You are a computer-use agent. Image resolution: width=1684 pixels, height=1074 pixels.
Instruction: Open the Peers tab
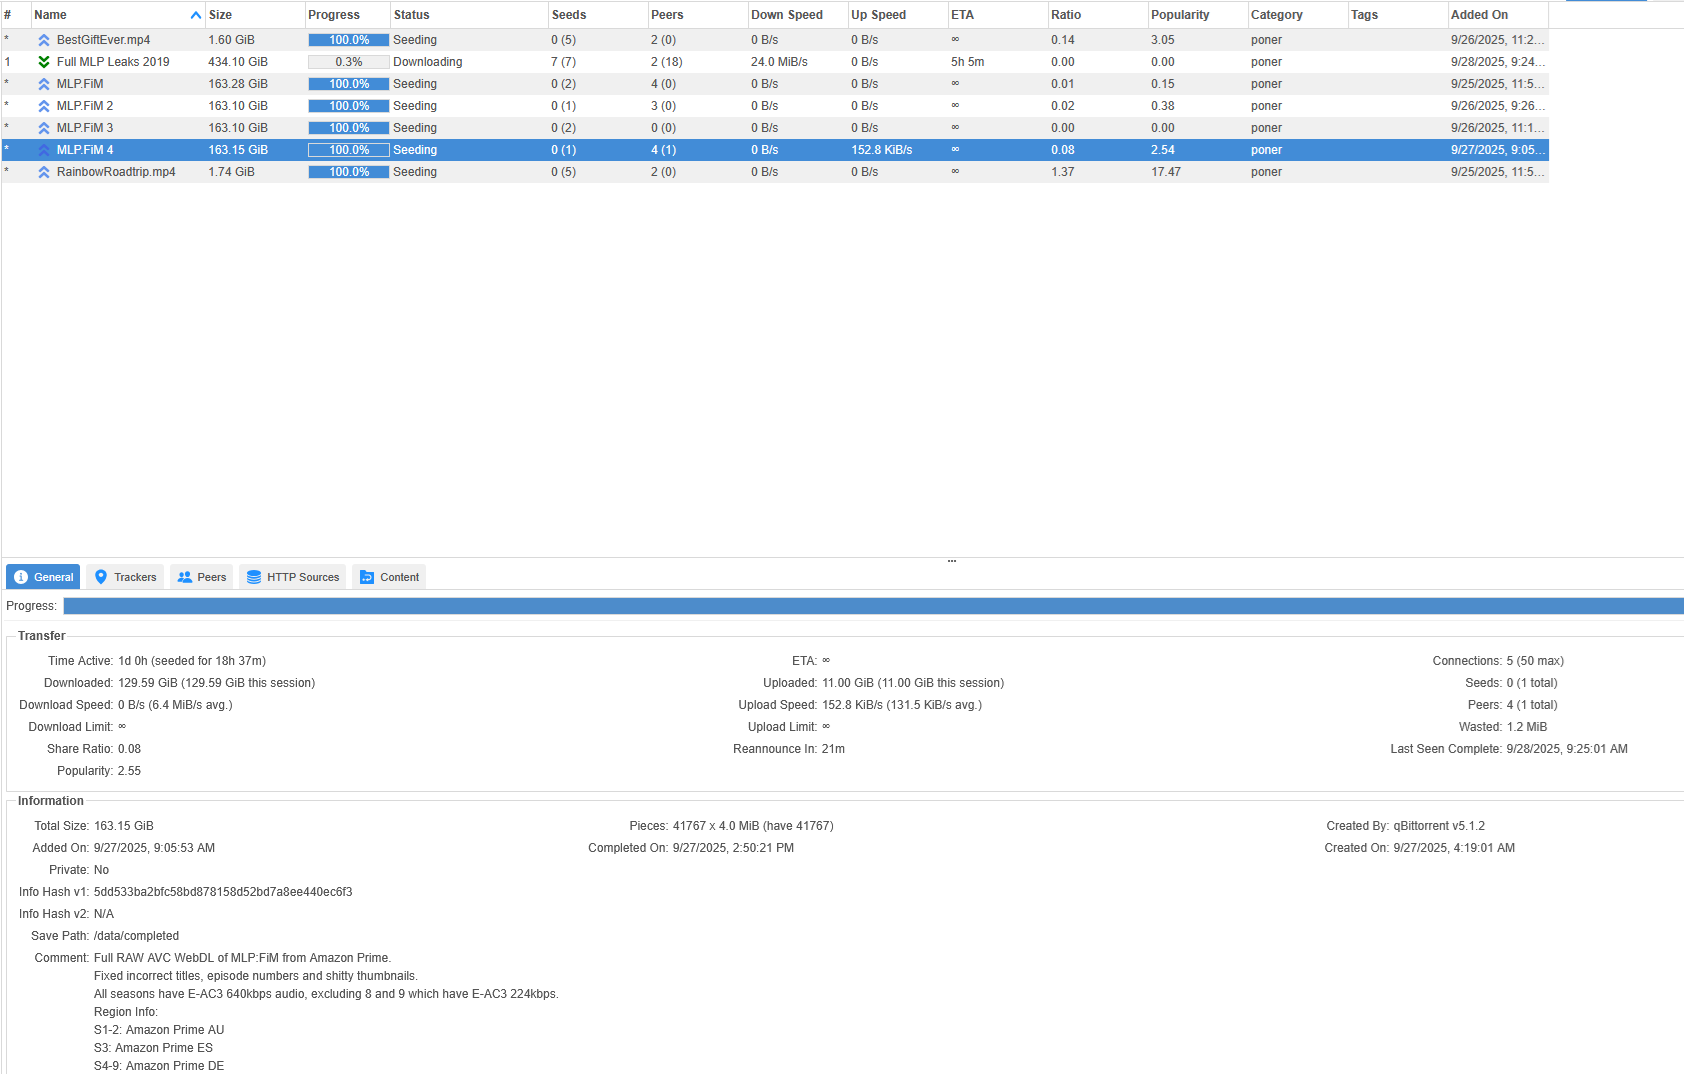click(x=201, y=577)
